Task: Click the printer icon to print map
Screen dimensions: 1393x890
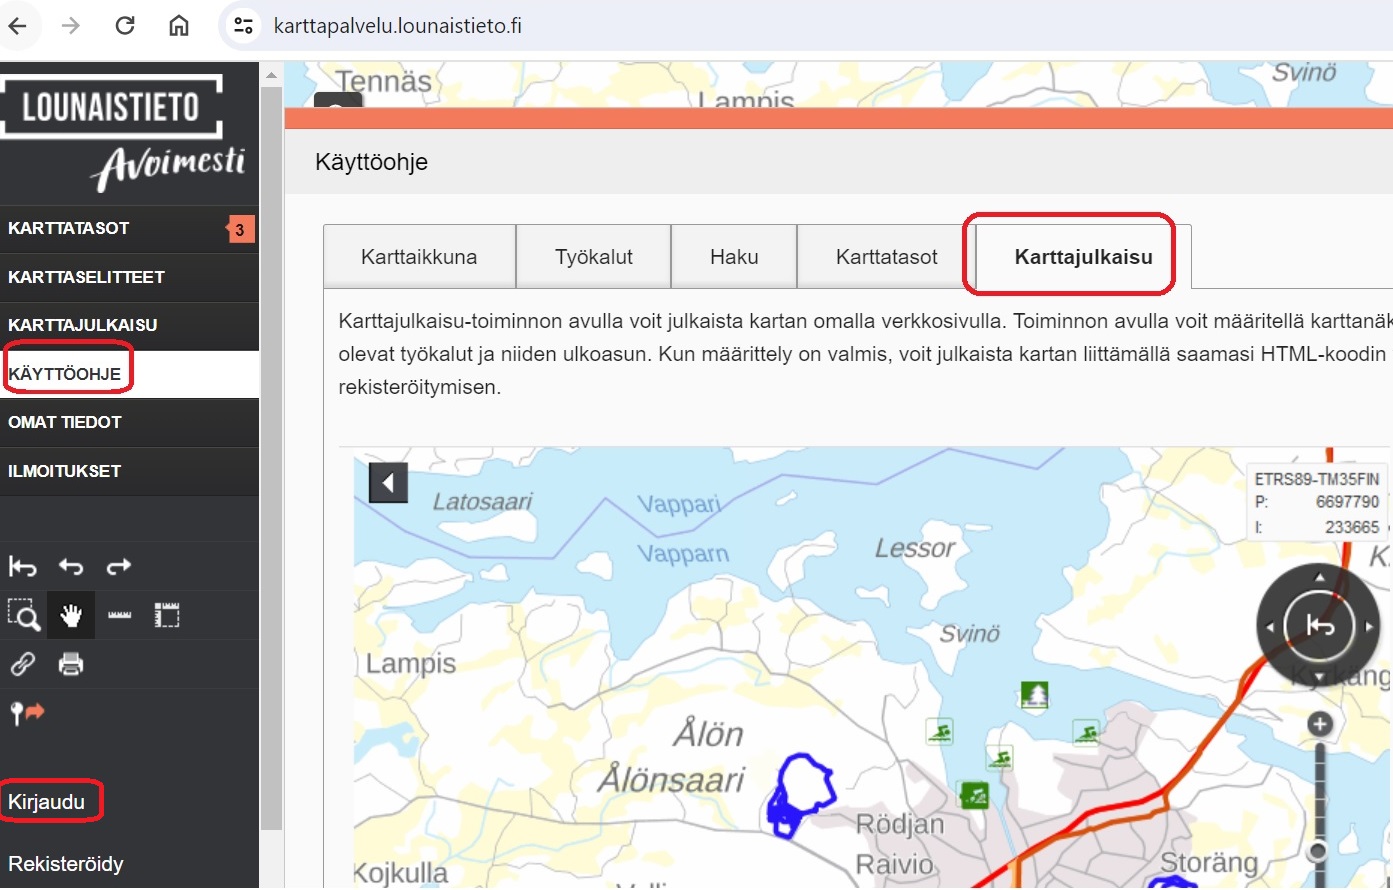Action: (71, 664)
